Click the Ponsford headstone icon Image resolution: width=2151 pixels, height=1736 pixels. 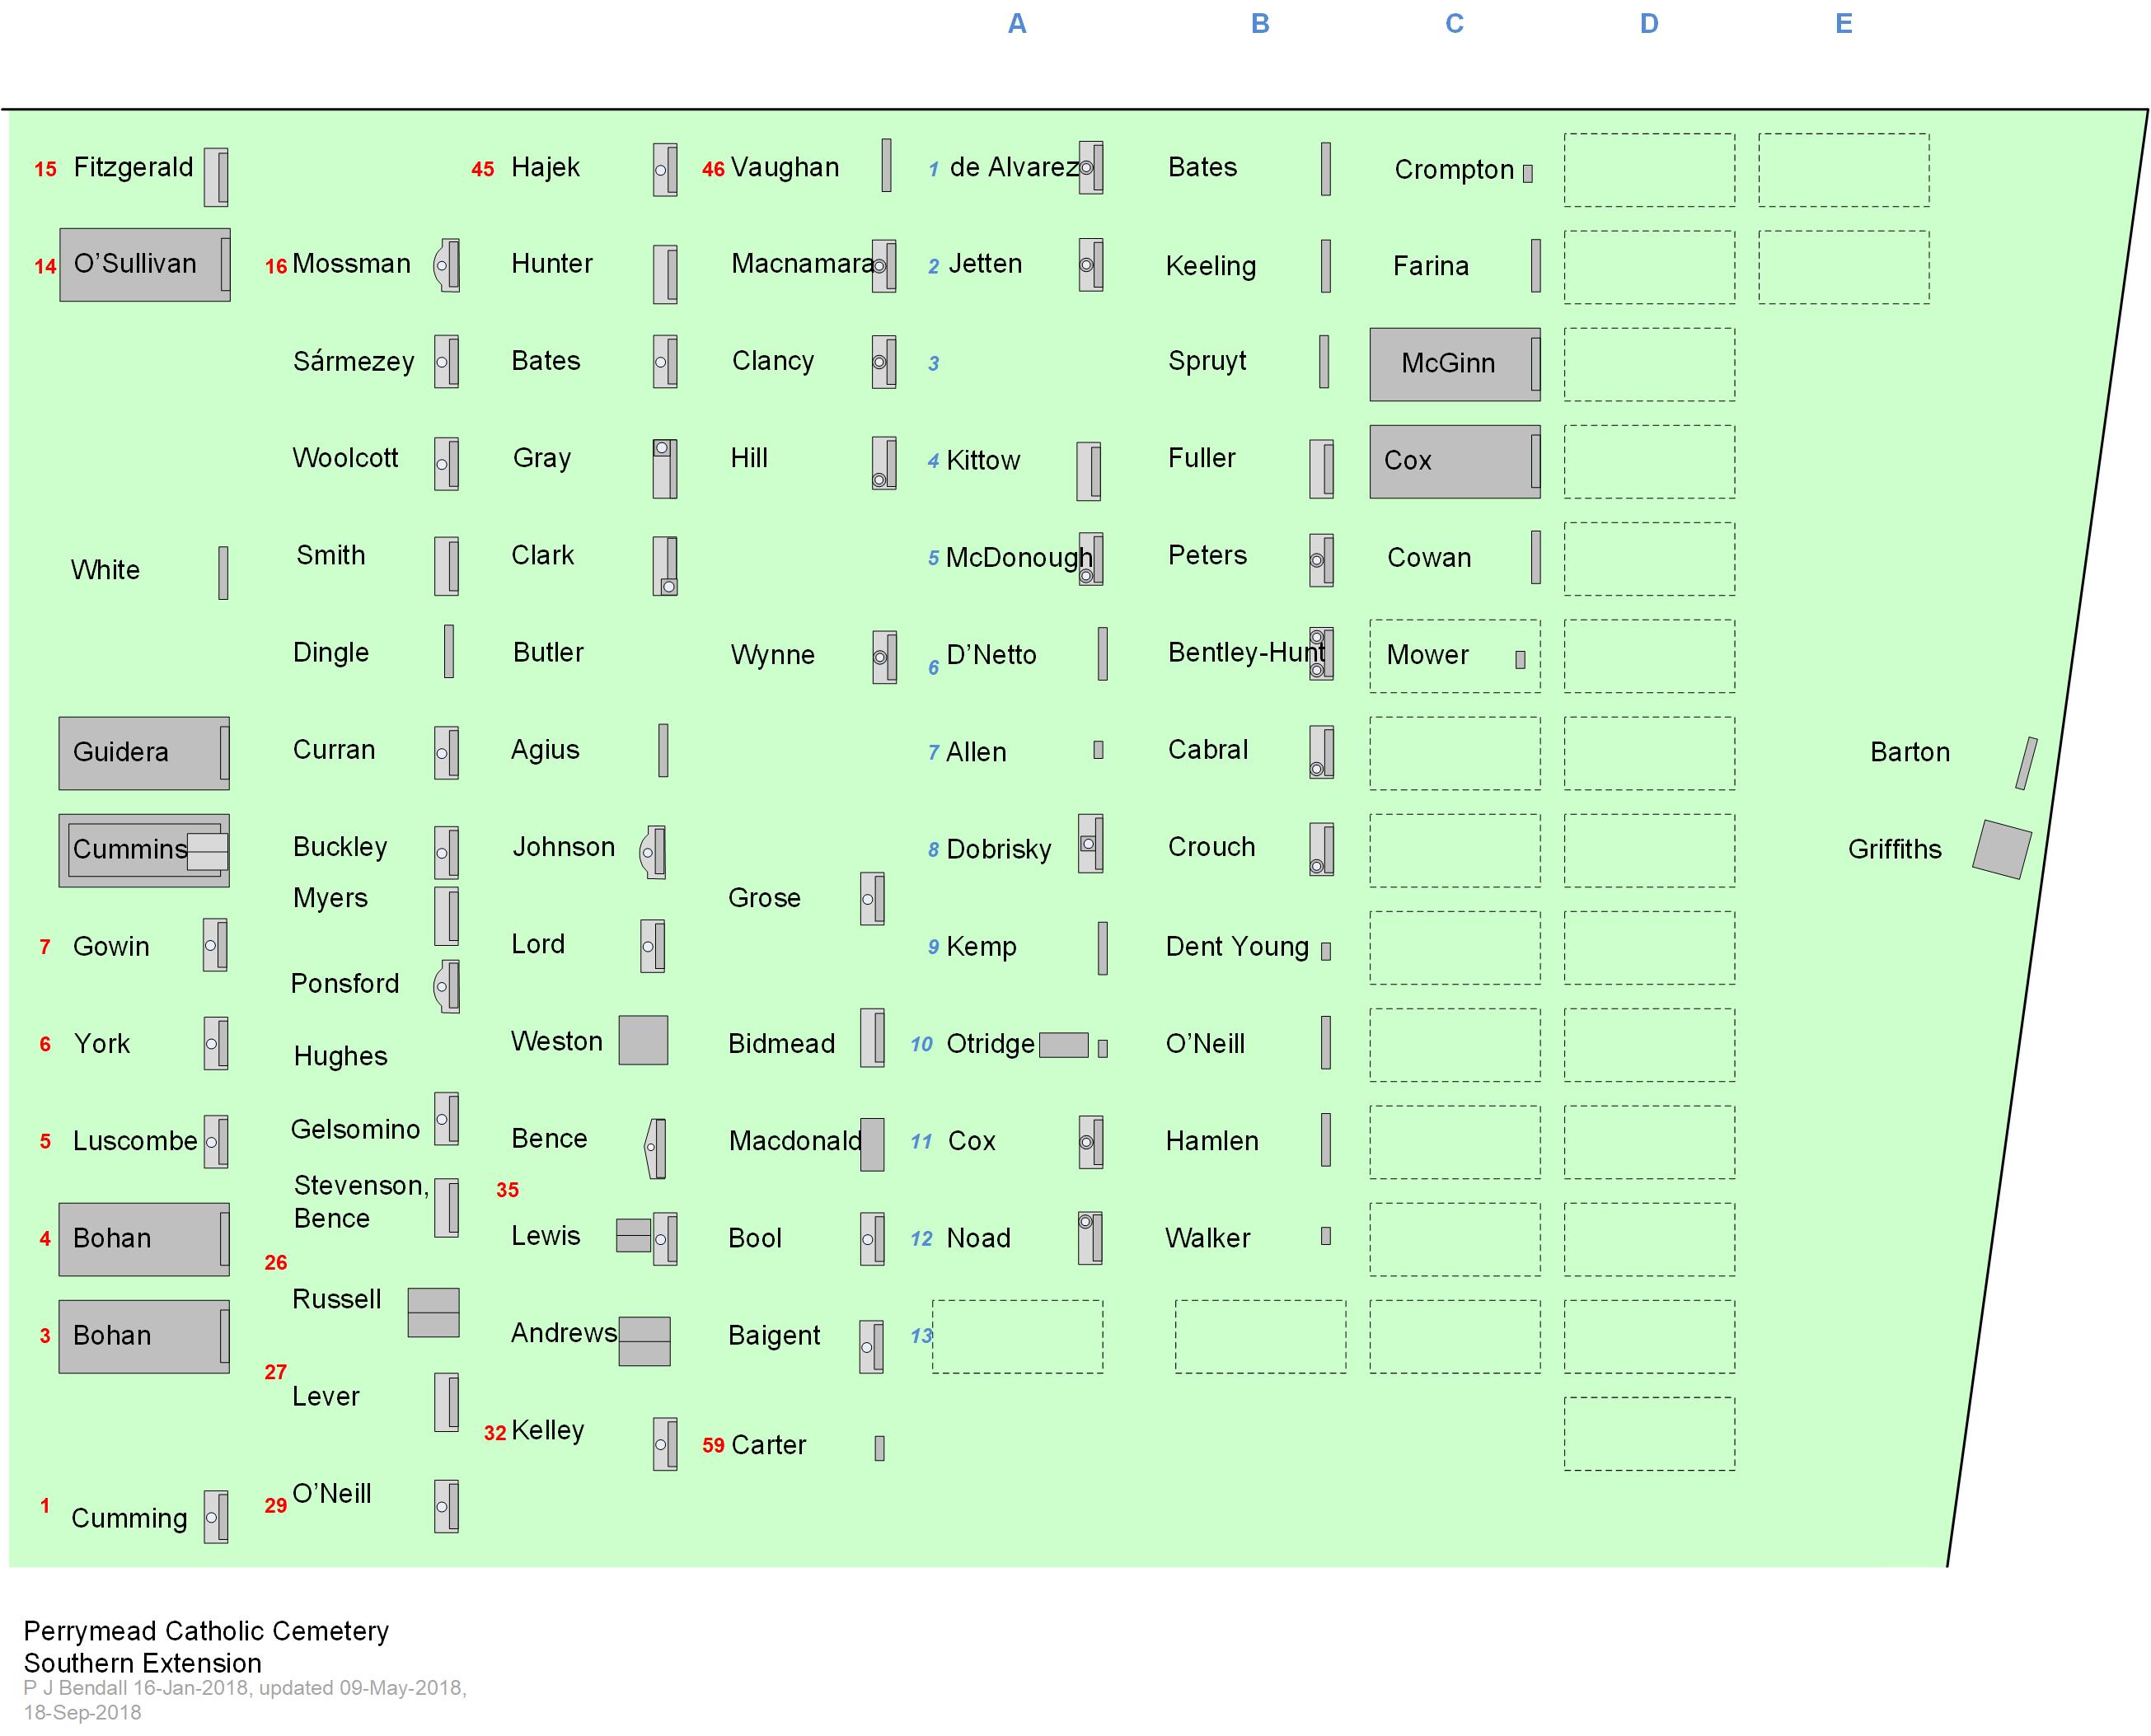pyautogui.click(x=446, y=987)
